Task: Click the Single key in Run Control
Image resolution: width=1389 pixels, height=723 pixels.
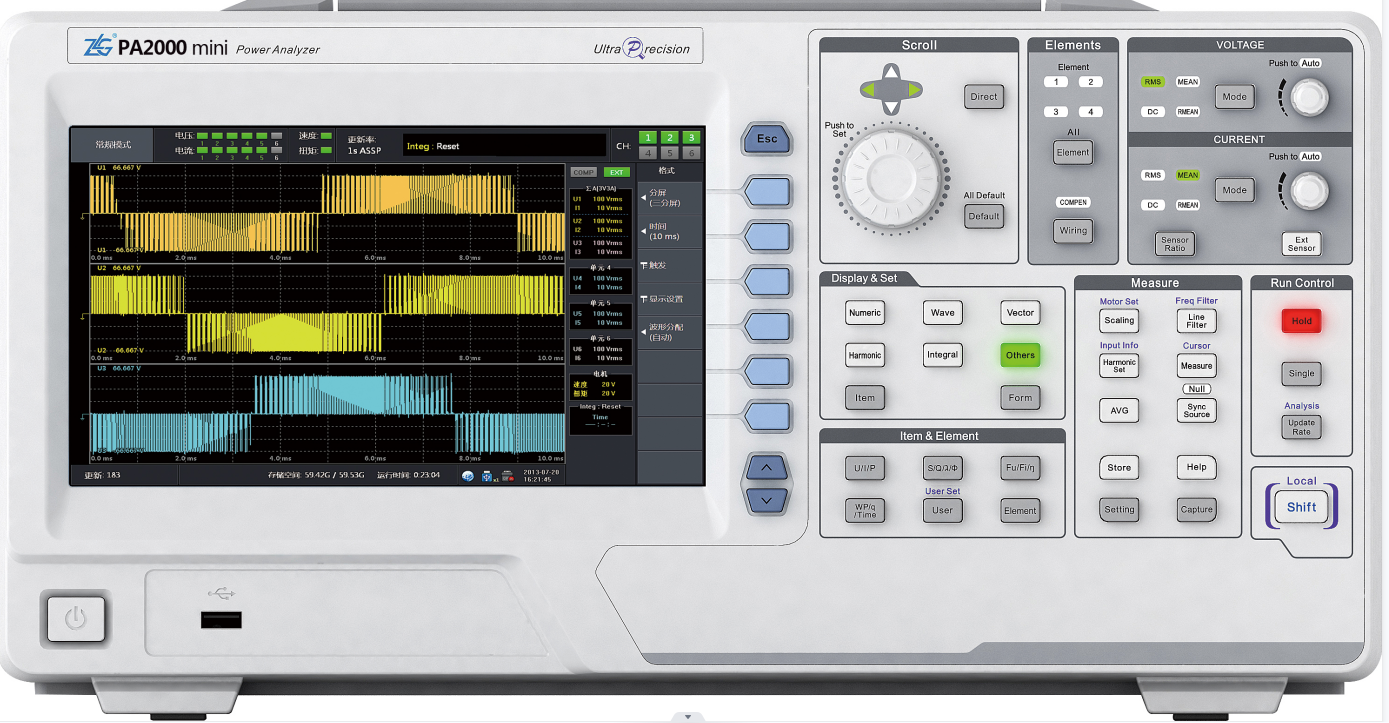Action: point(1301,374)
